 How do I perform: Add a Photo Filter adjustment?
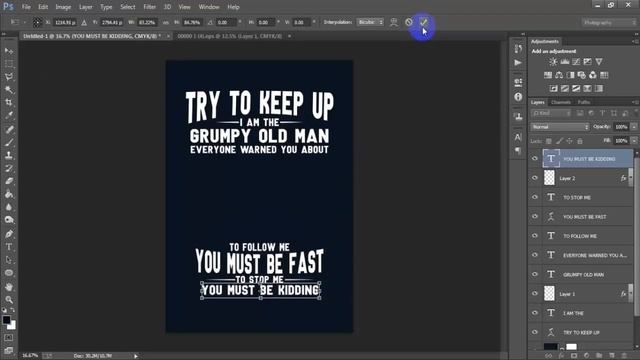(582, 75)
